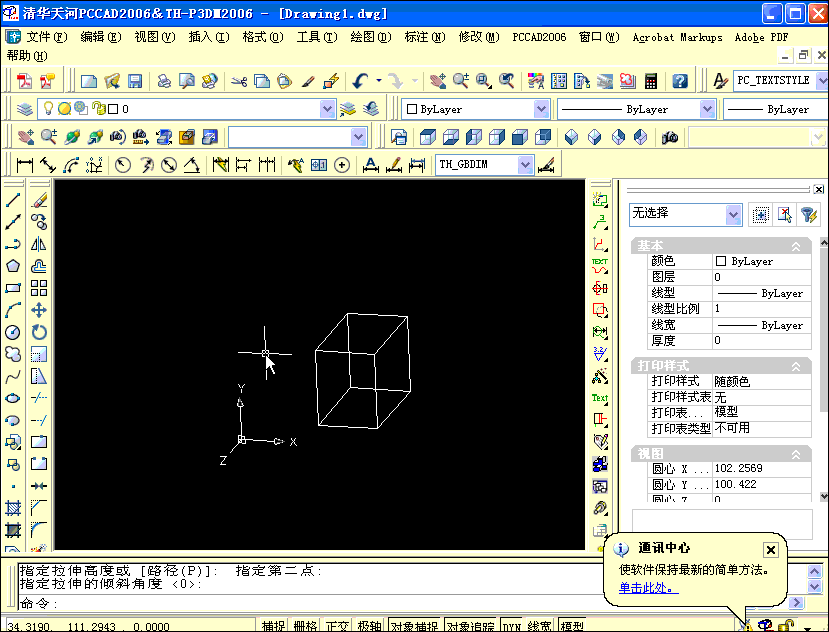This screenshot has height=632, width=829.
Task: Toggle the 模型 model space button
Action: click(572, 626)
